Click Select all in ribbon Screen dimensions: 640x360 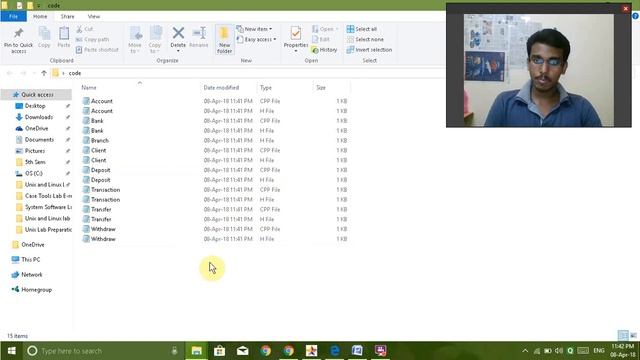pyautogui.click(x=362, y=29)
